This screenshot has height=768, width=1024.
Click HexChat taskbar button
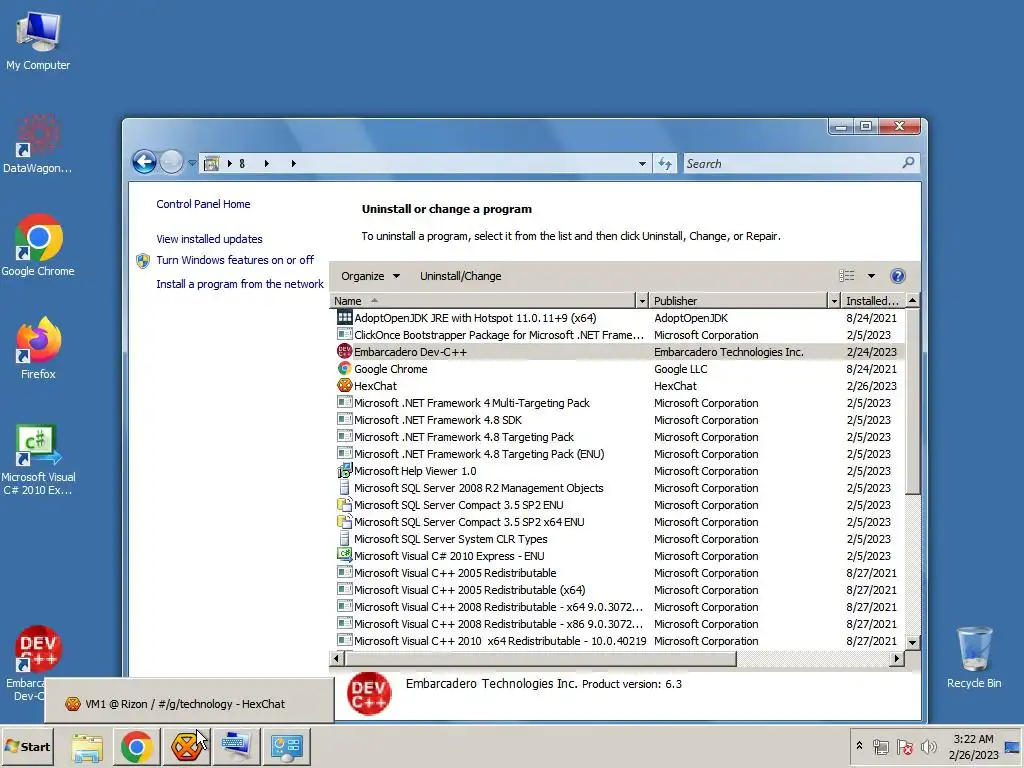[186, 747]
